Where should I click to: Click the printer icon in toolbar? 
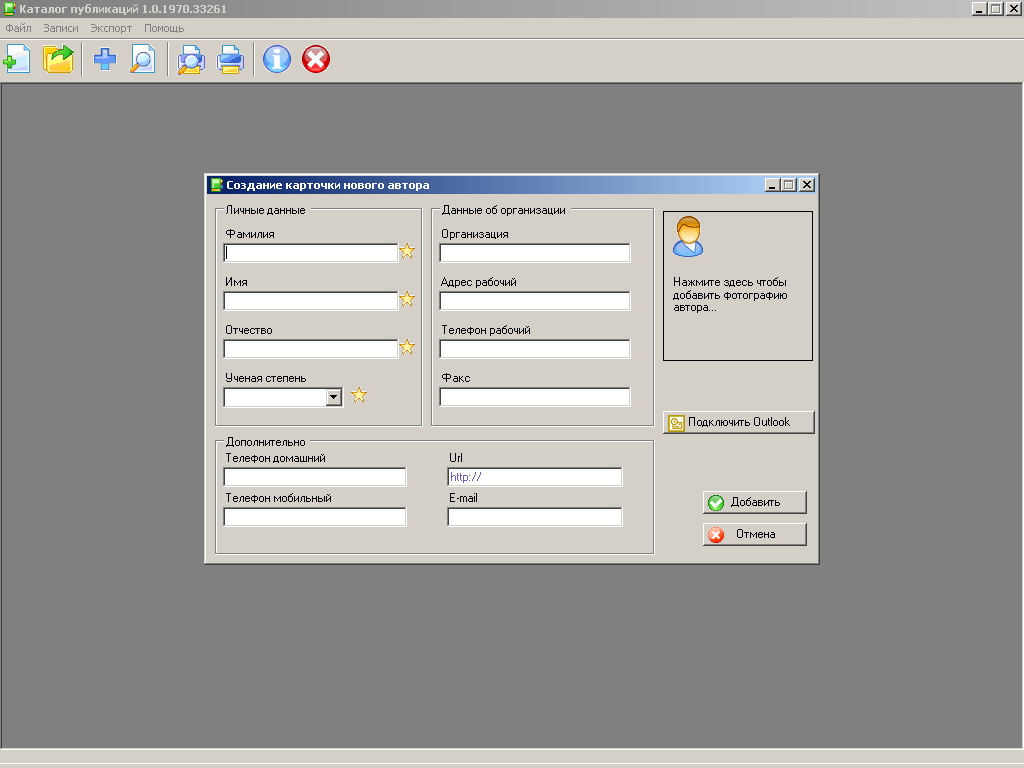[x=231, y=60]
